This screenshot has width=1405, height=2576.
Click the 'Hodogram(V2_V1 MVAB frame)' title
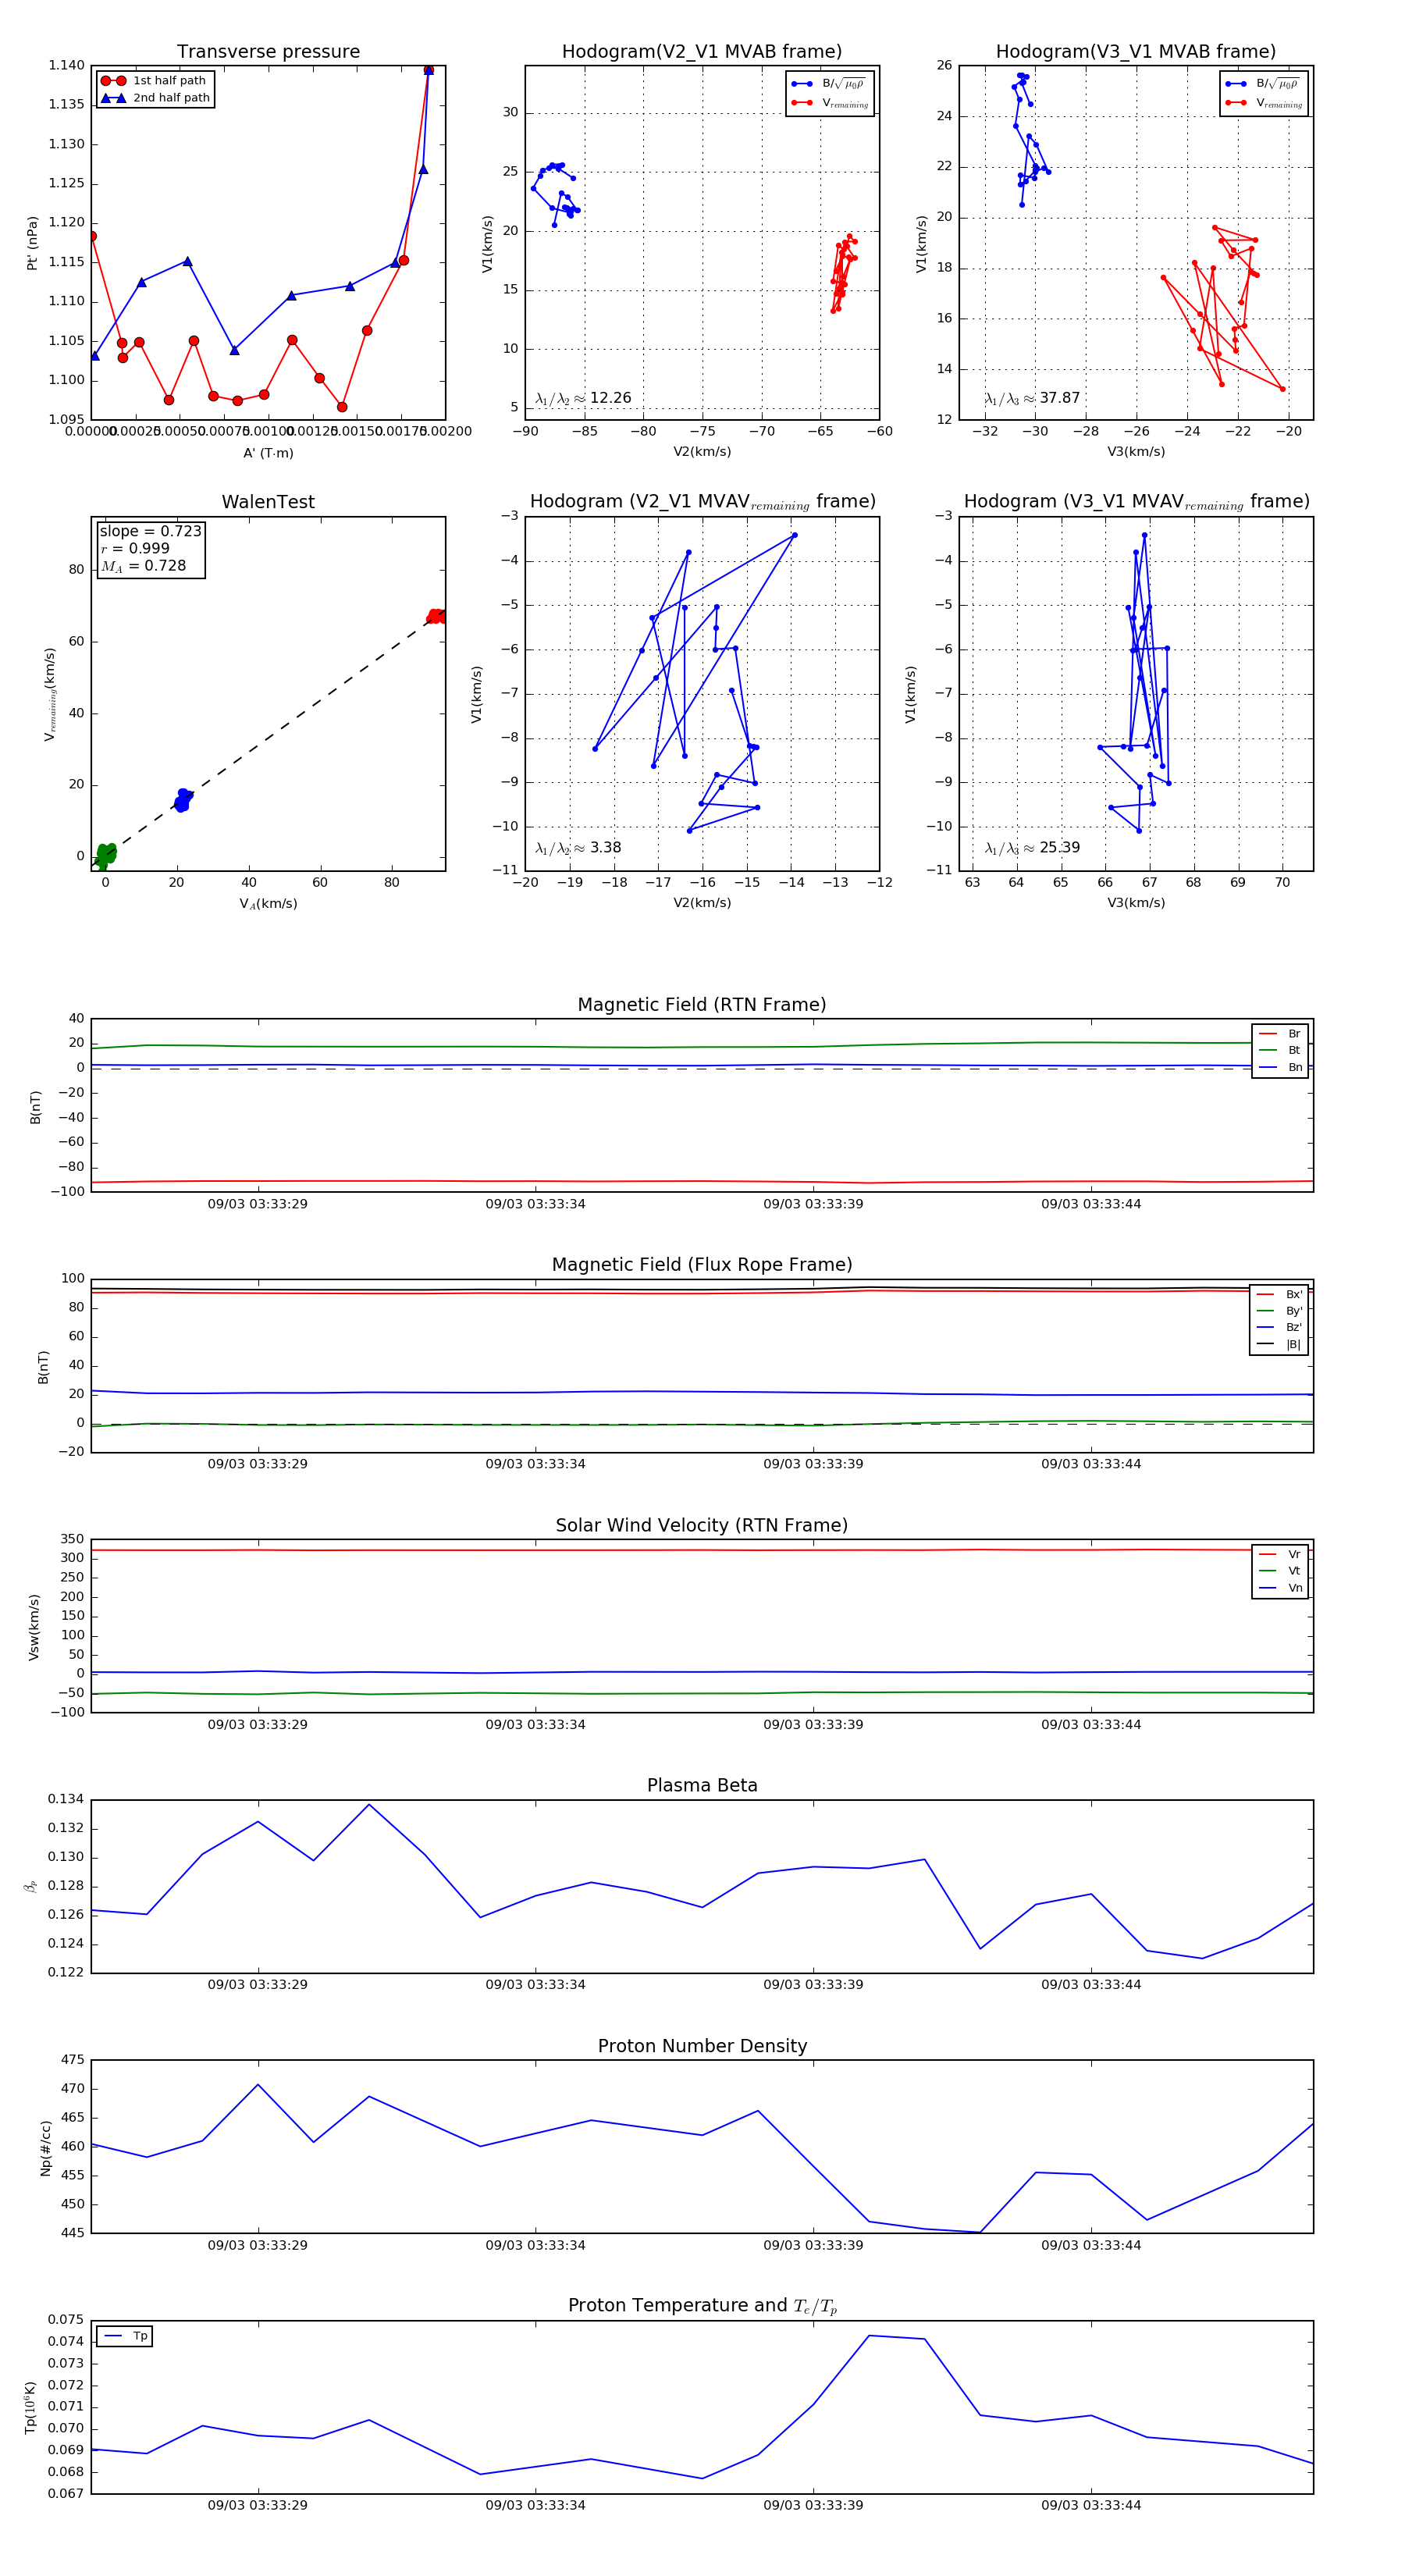point(702,52)
